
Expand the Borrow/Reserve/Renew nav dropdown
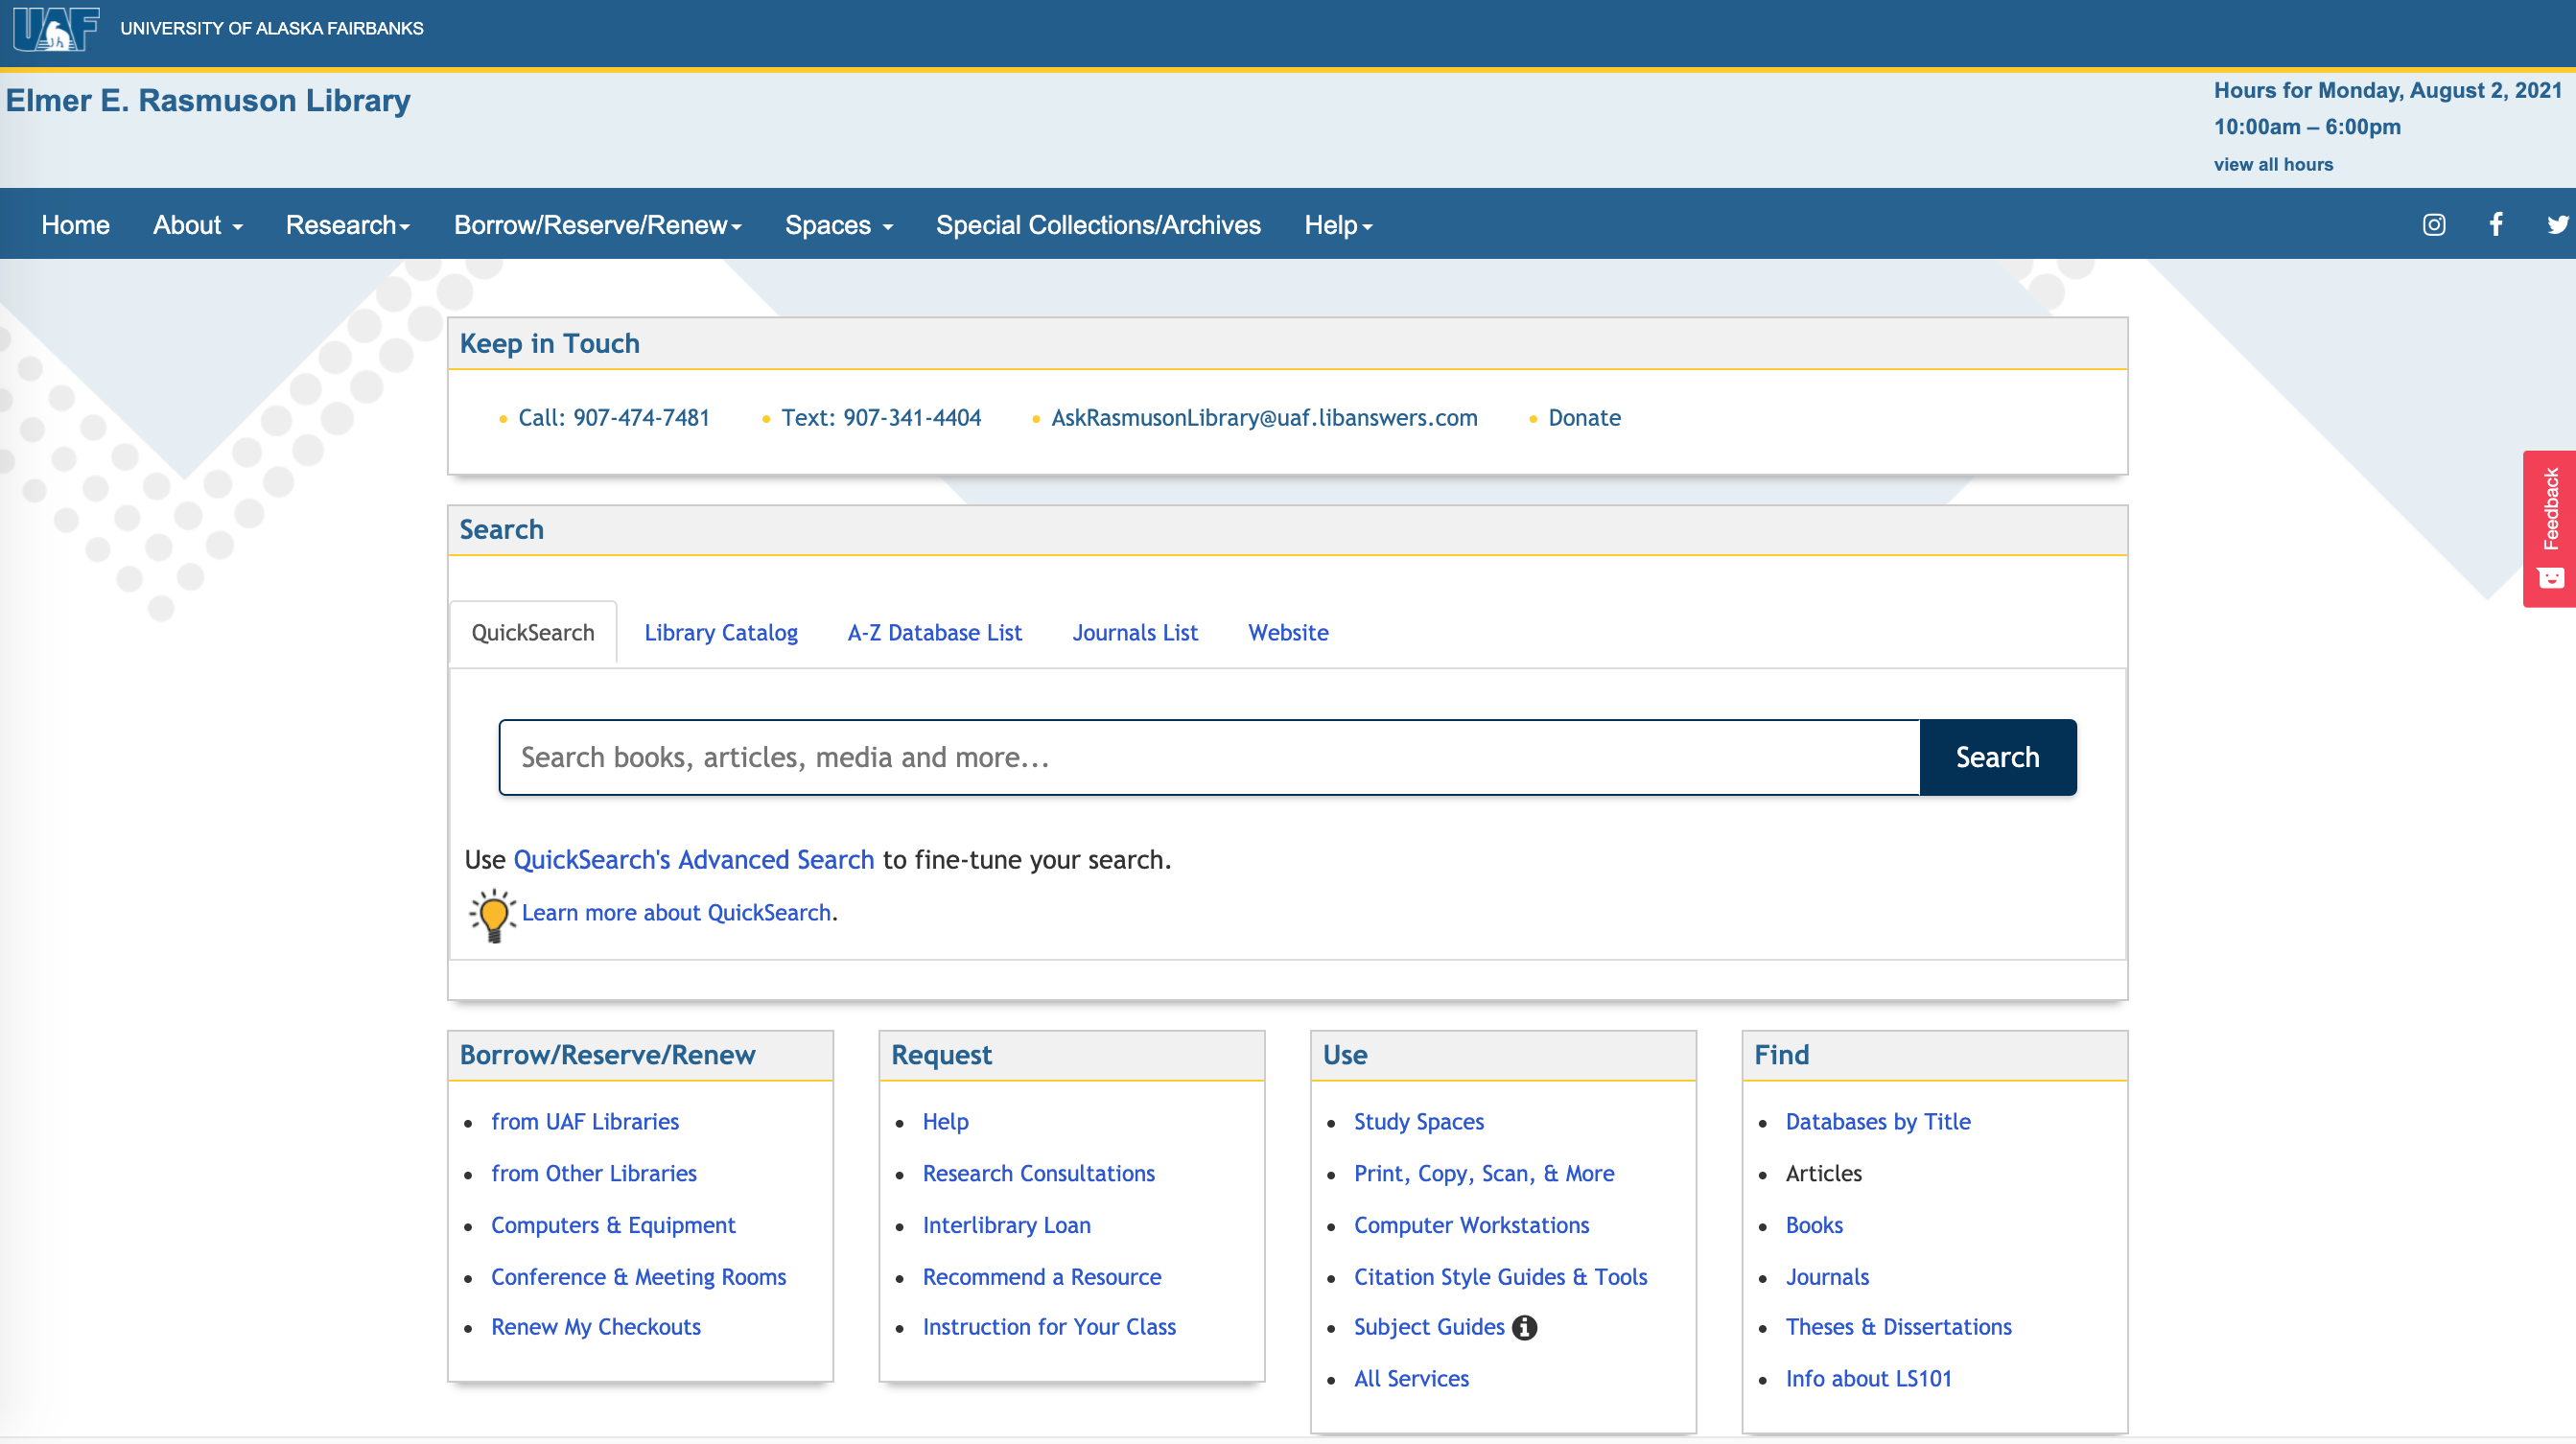(x=597, y=225)
